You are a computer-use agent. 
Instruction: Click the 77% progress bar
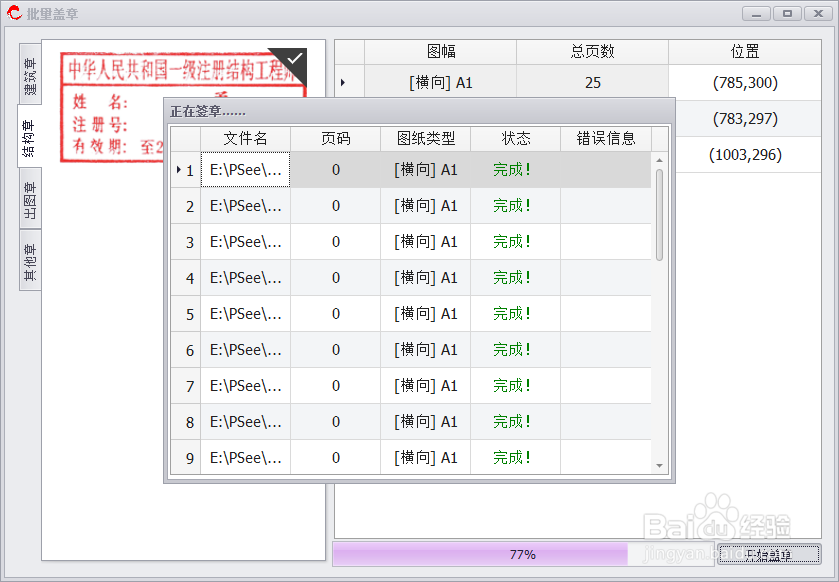point(523,554)
